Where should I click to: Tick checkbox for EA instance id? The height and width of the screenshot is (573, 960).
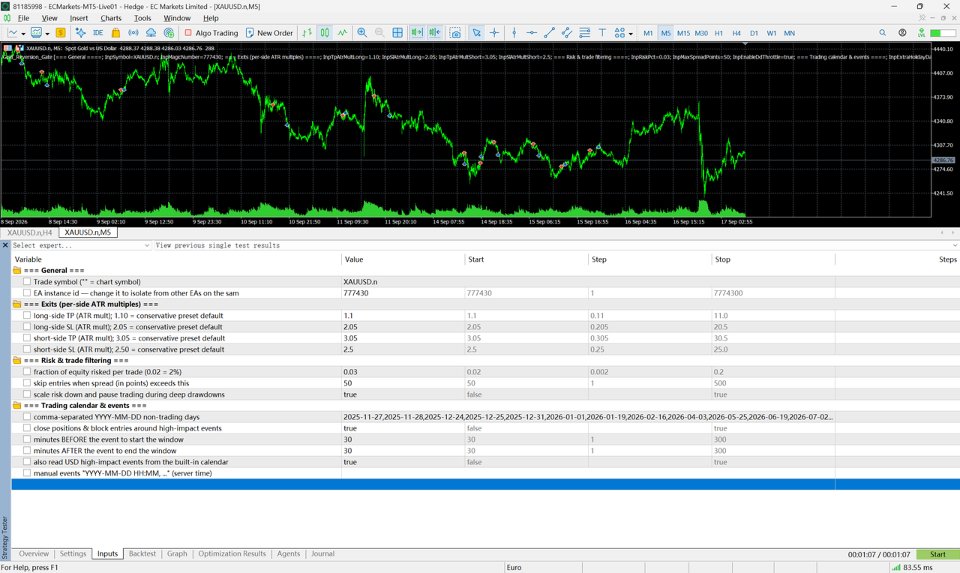pos(27,293)
